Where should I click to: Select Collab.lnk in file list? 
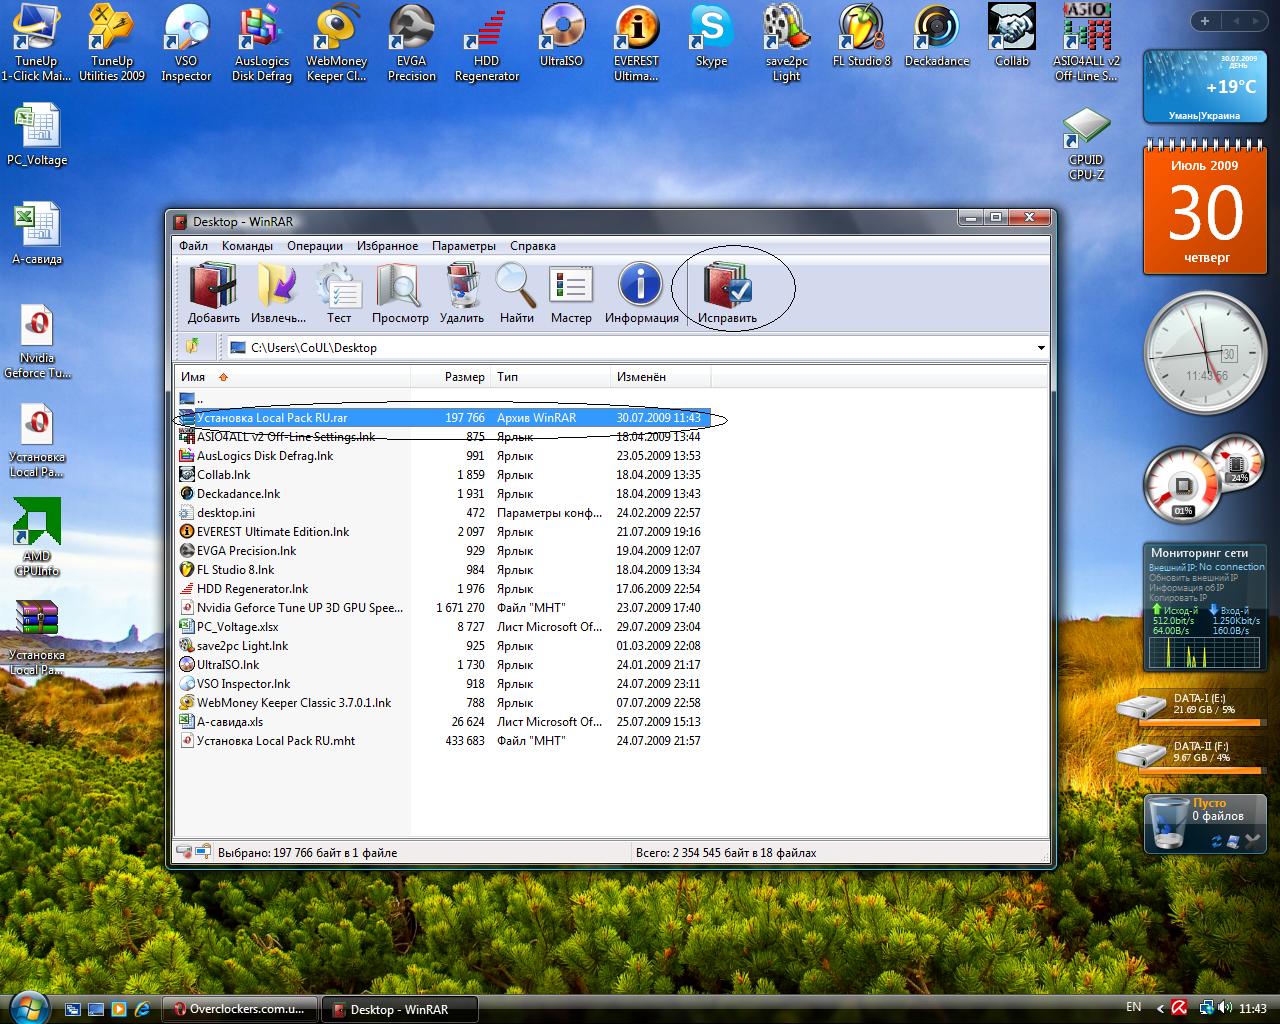pos(443,475)
